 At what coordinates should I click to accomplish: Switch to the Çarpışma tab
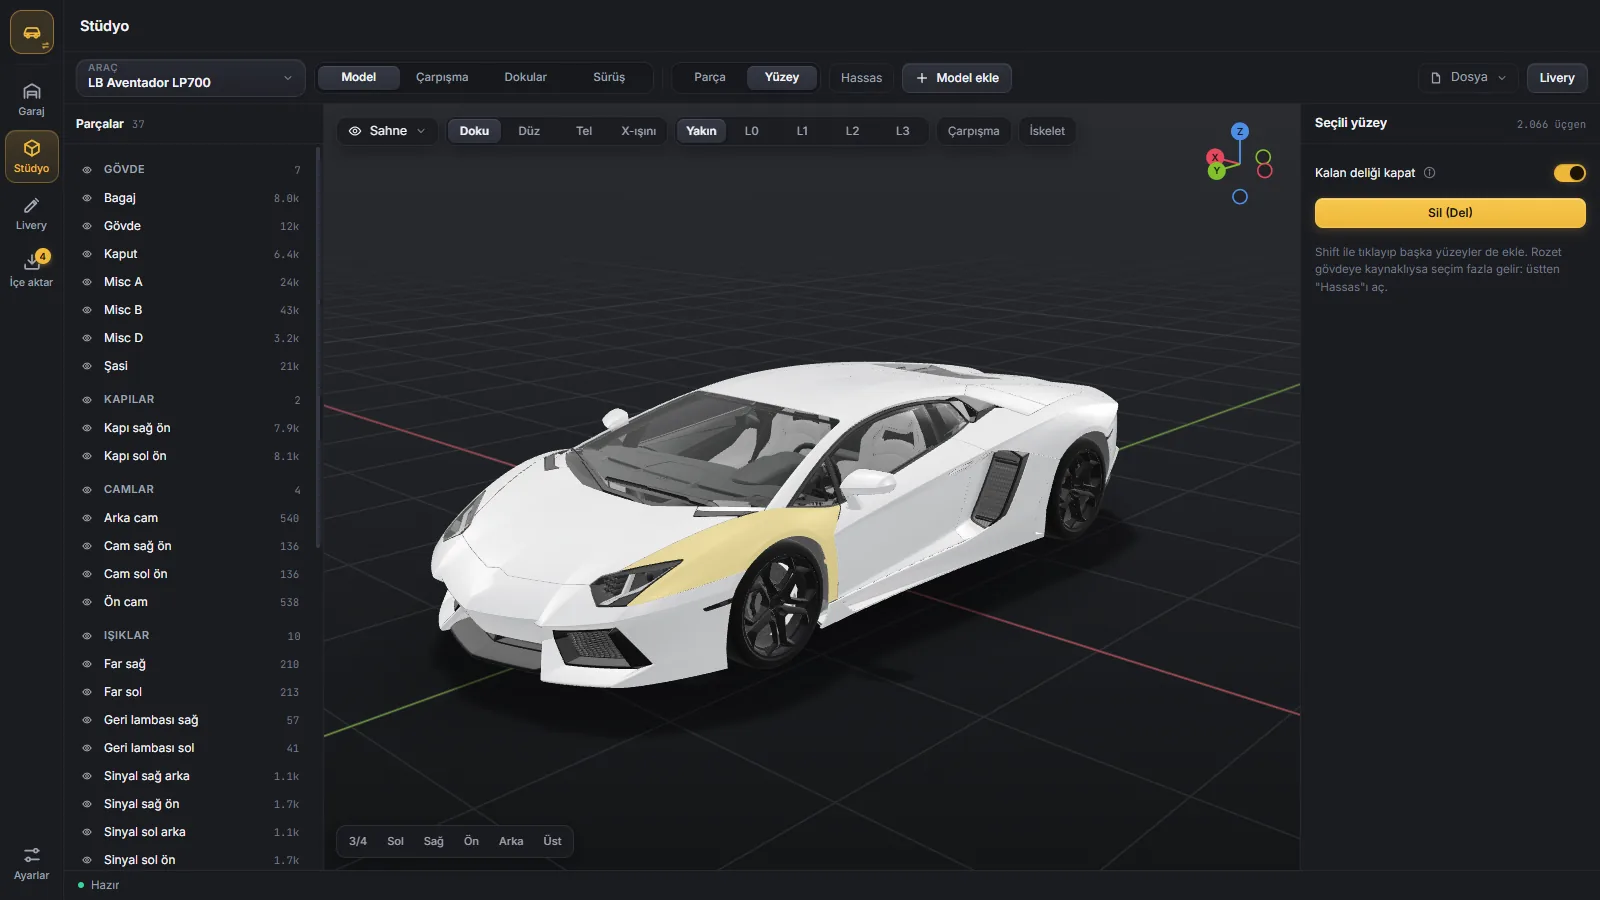442,78
